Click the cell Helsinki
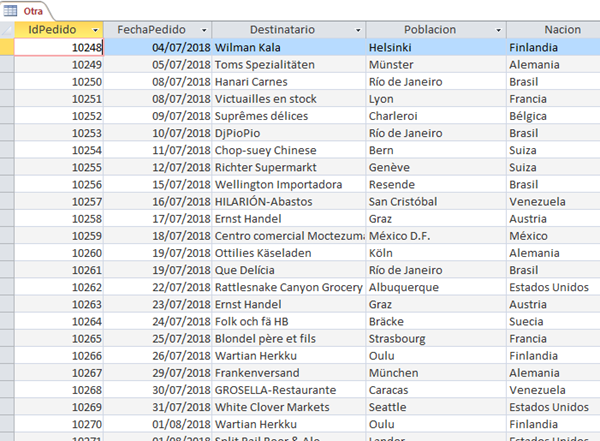This screenshot has height=441, width=600. [x=436, y=47]
